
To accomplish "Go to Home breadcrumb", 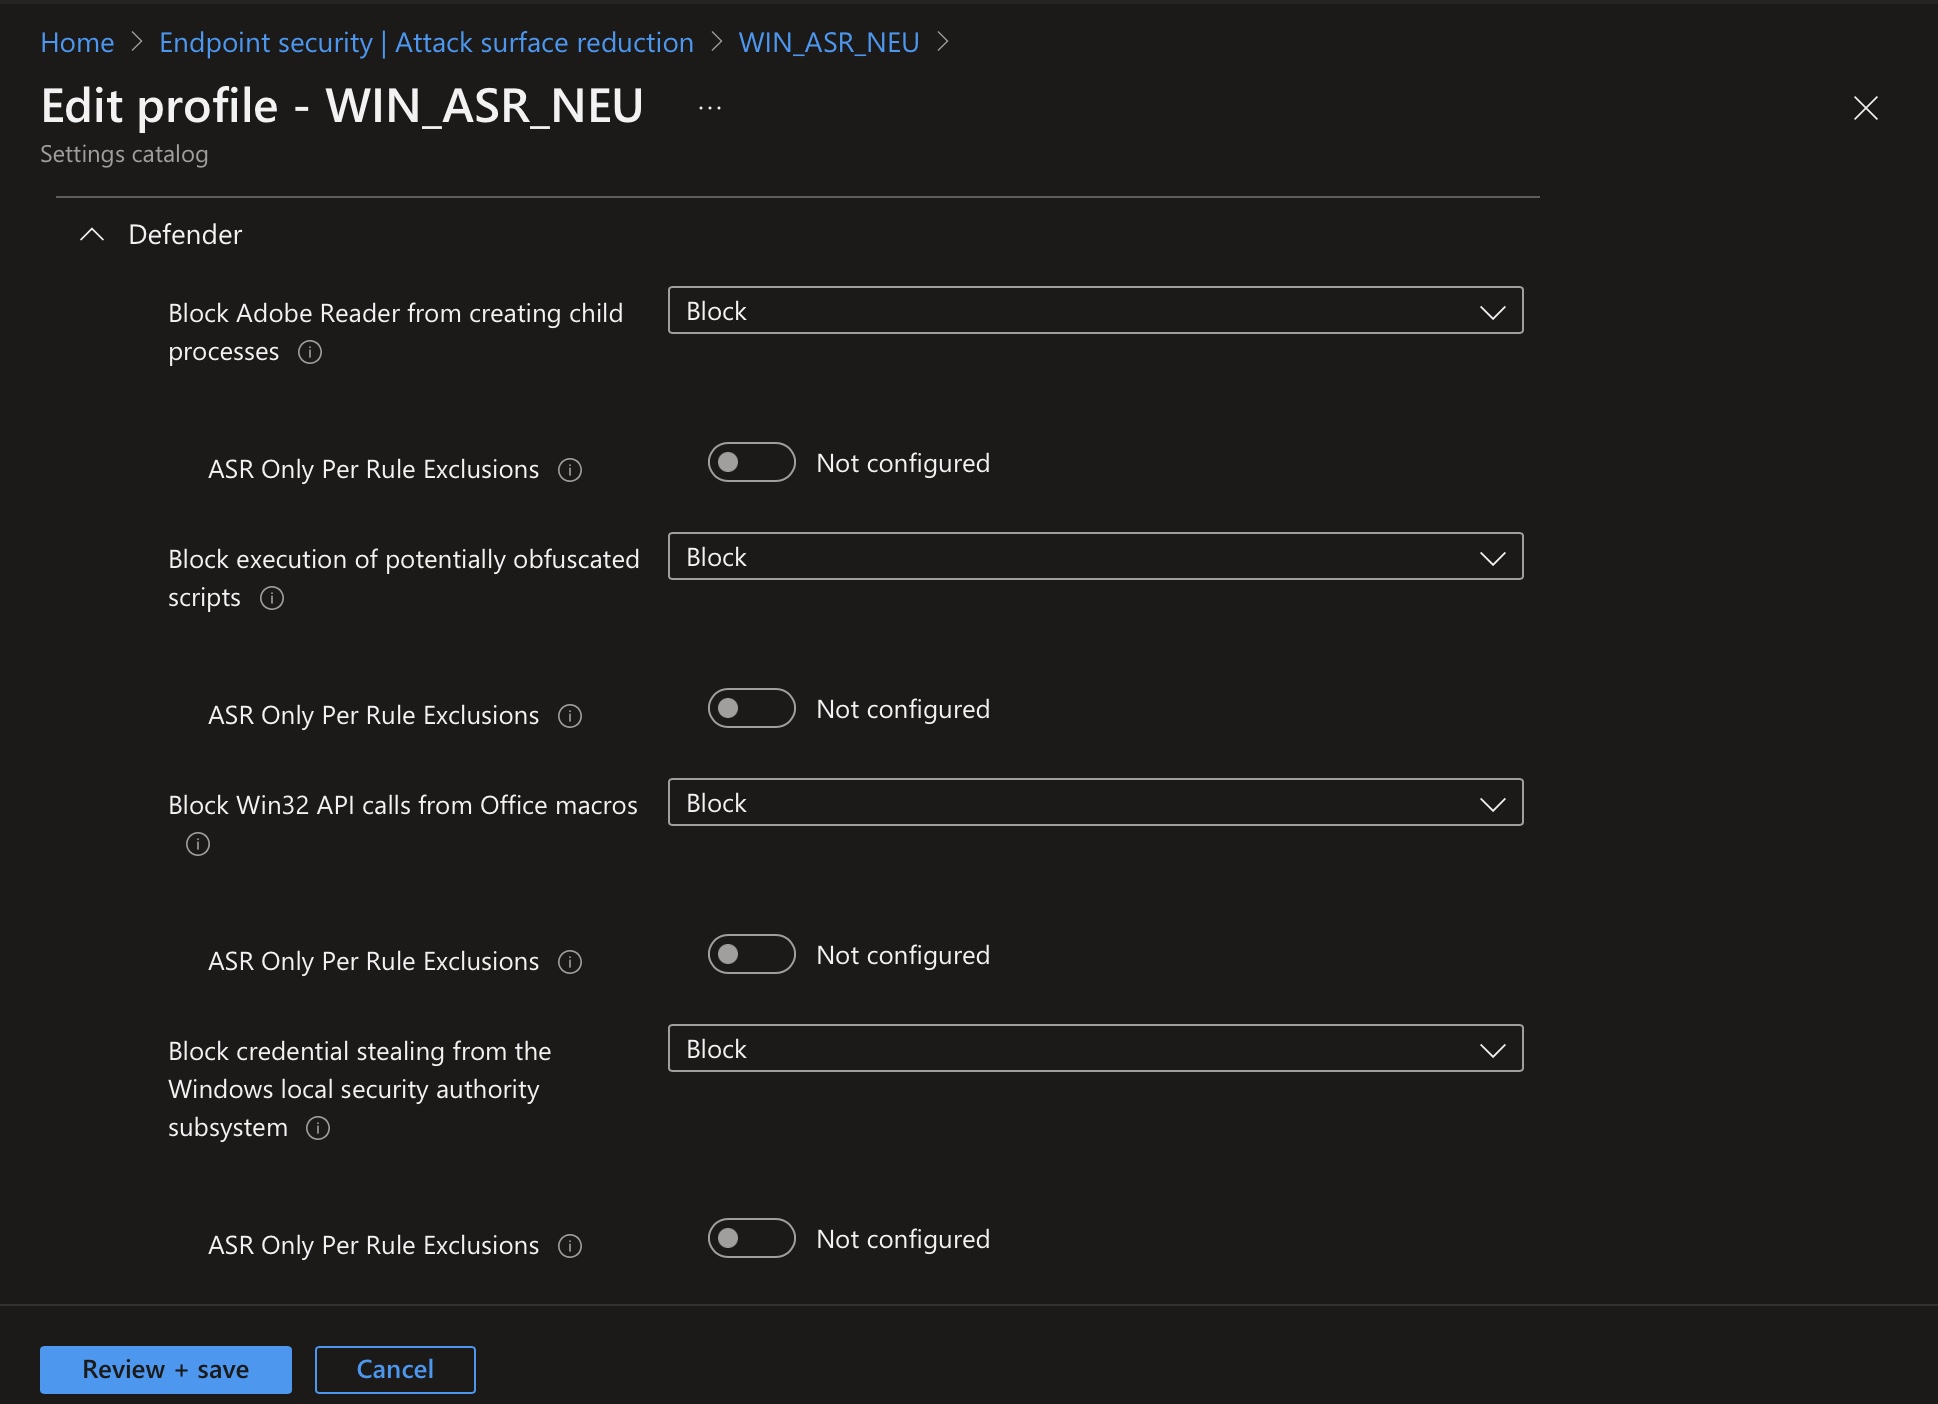I will [77, 43].
